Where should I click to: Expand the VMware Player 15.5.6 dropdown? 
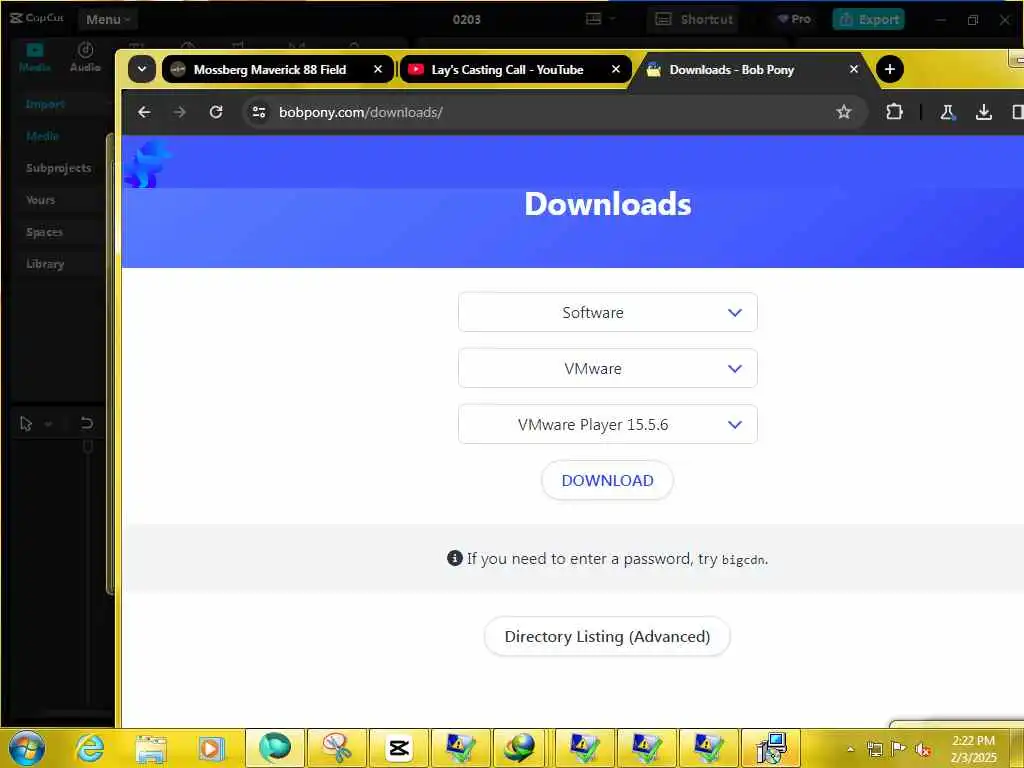(607, 424)
